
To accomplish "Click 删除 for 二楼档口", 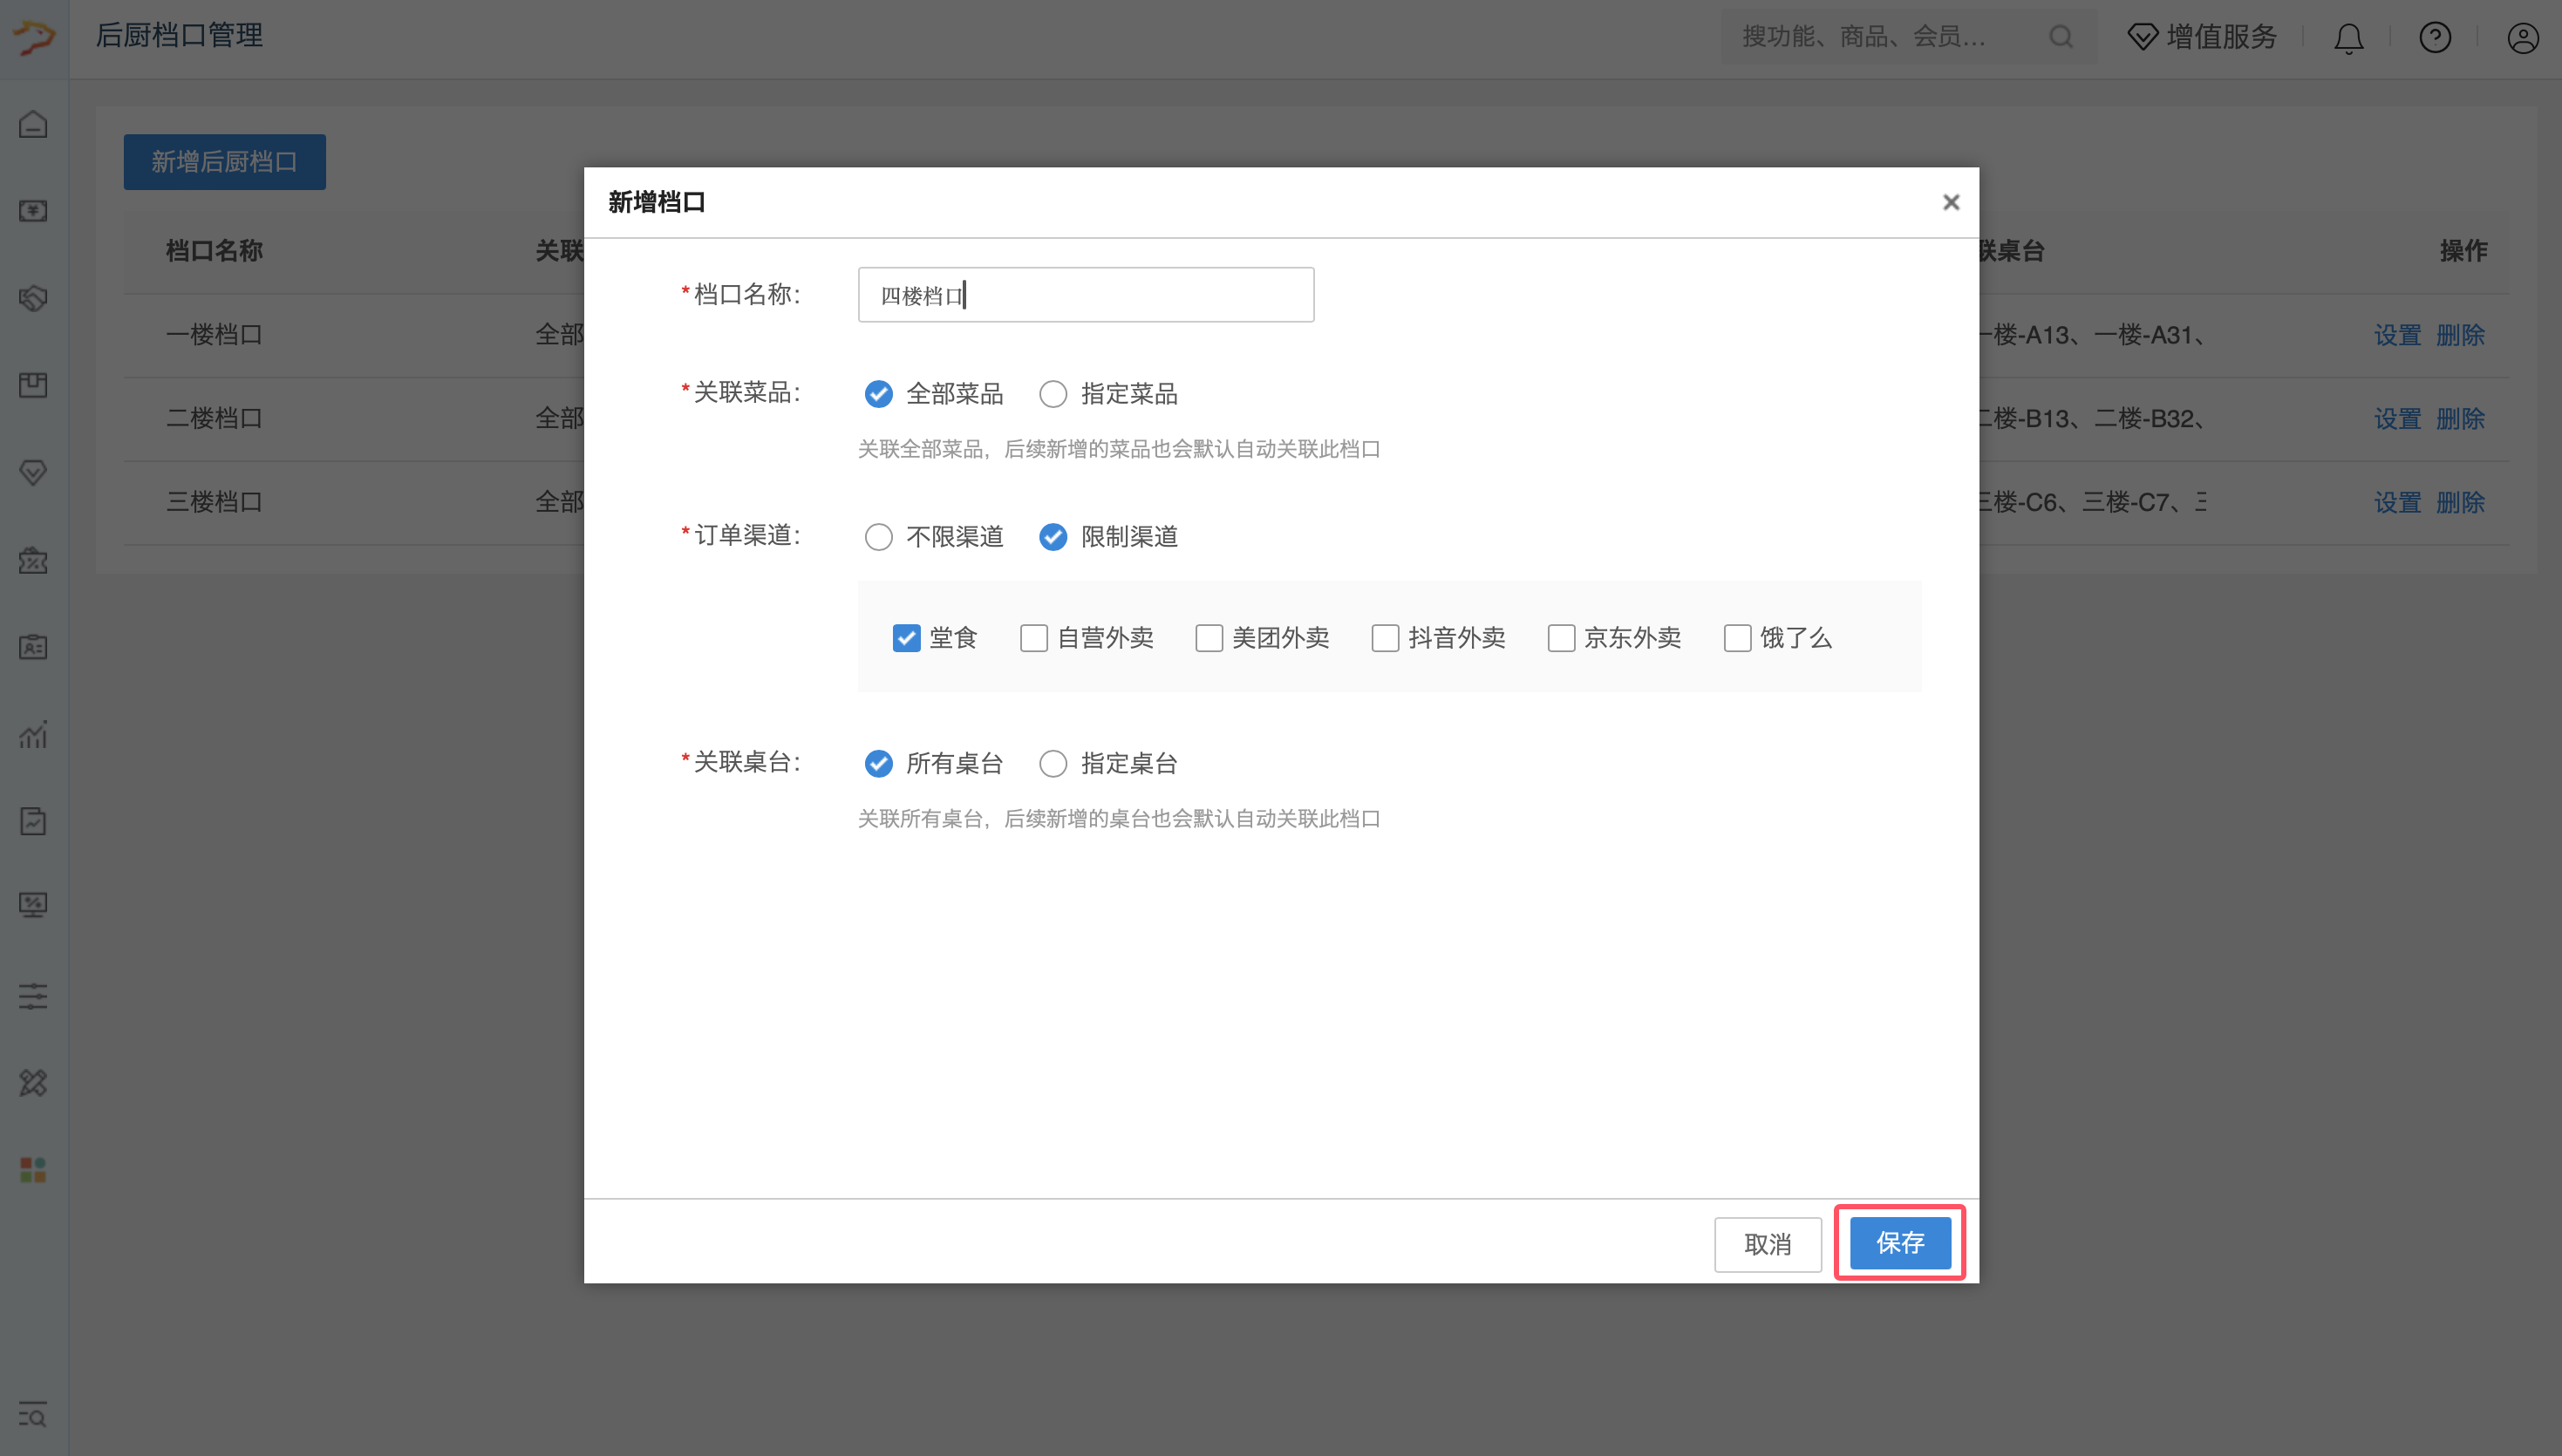I will click(x=2460, y=419).
